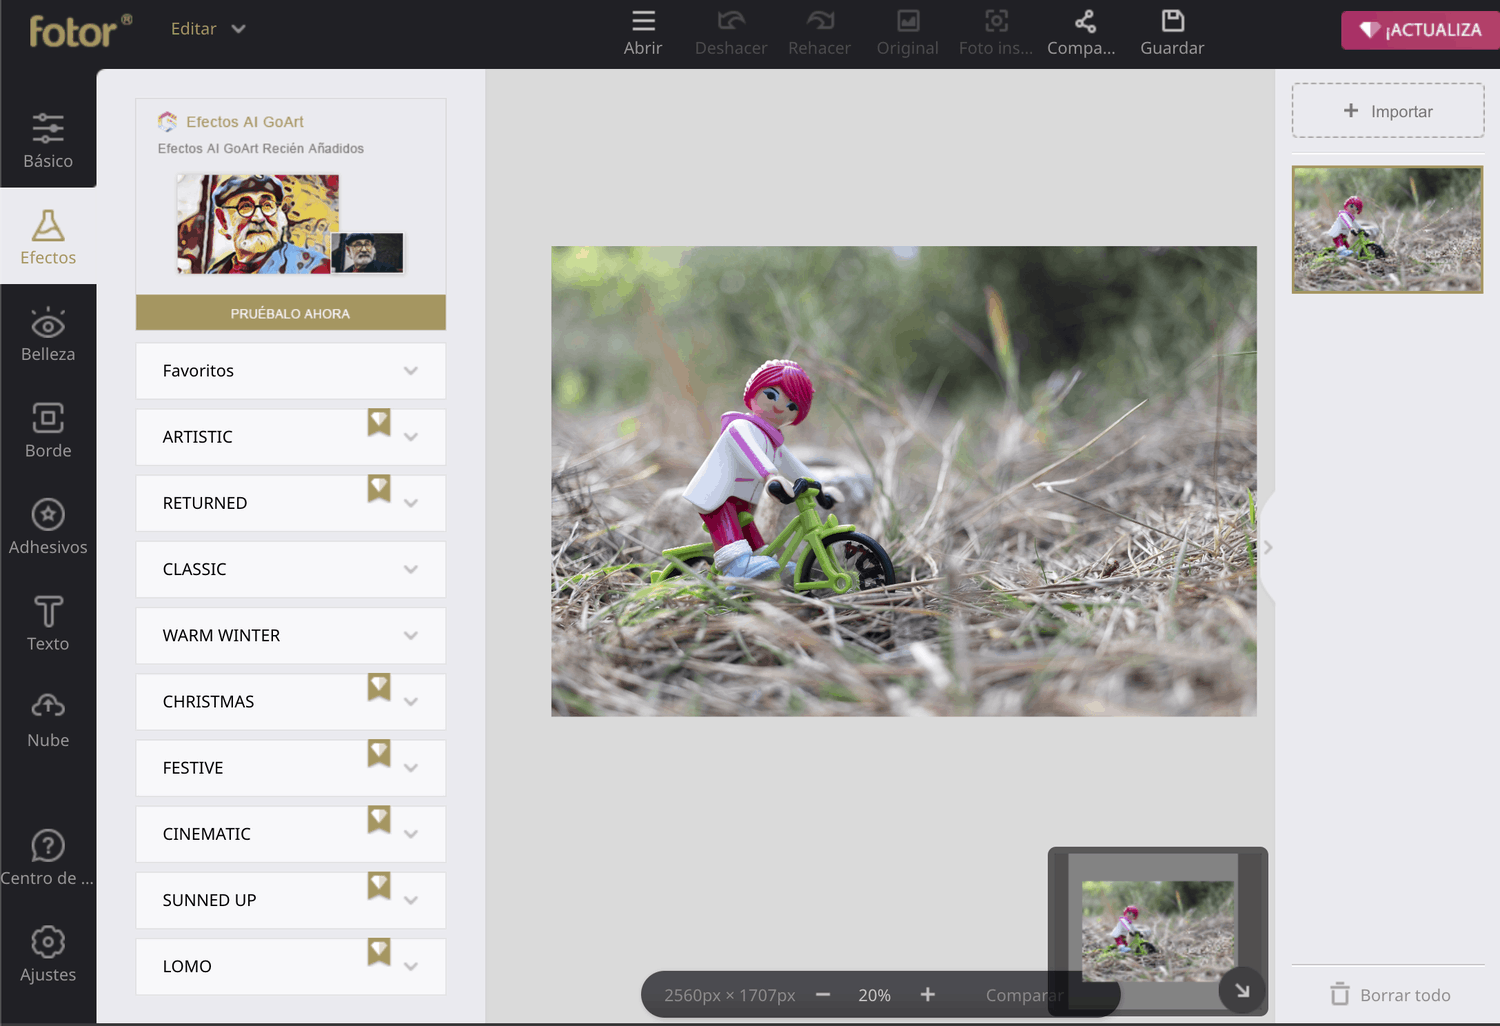
Task: Click the Efectos AI GoArt title link
Action: point(245,122)
